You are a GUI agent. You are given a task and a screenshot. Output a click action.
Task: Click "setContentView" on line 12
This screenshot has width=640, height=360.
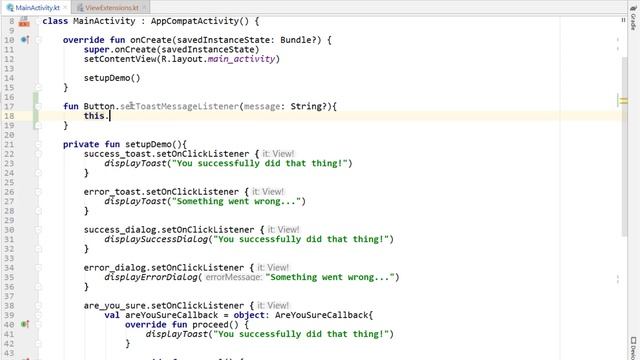(120, 59)
